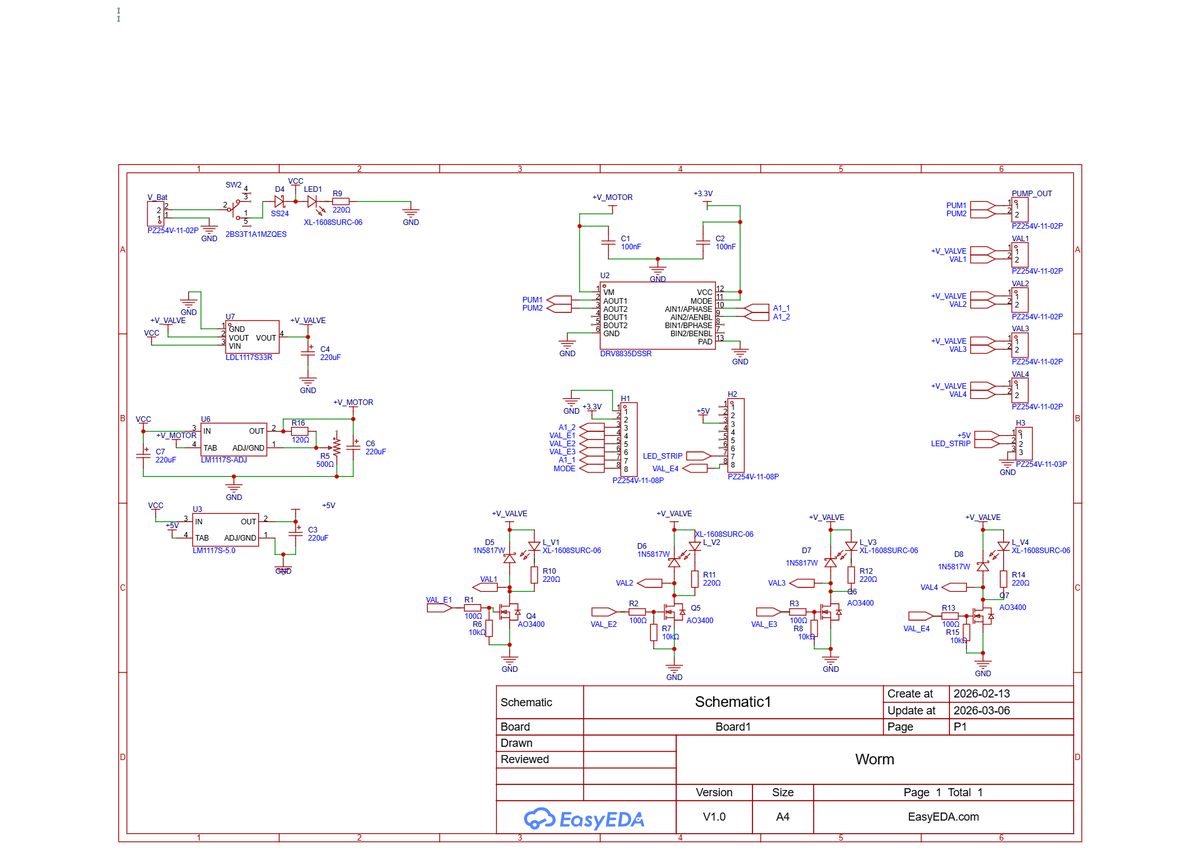Click the PUMP_OUT connector label

point(1031,193)
